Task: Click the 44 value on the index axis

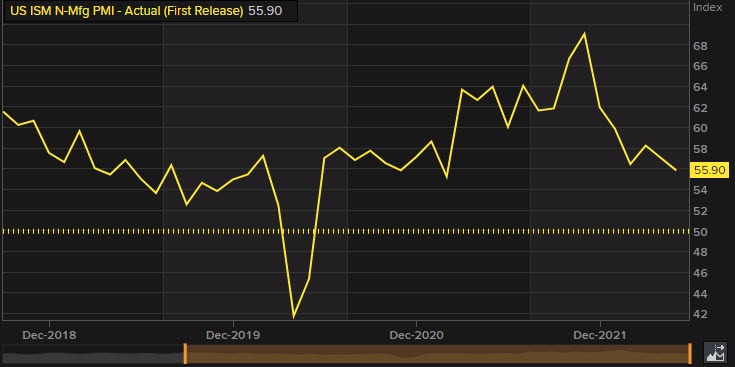Action: click(701, 294)
